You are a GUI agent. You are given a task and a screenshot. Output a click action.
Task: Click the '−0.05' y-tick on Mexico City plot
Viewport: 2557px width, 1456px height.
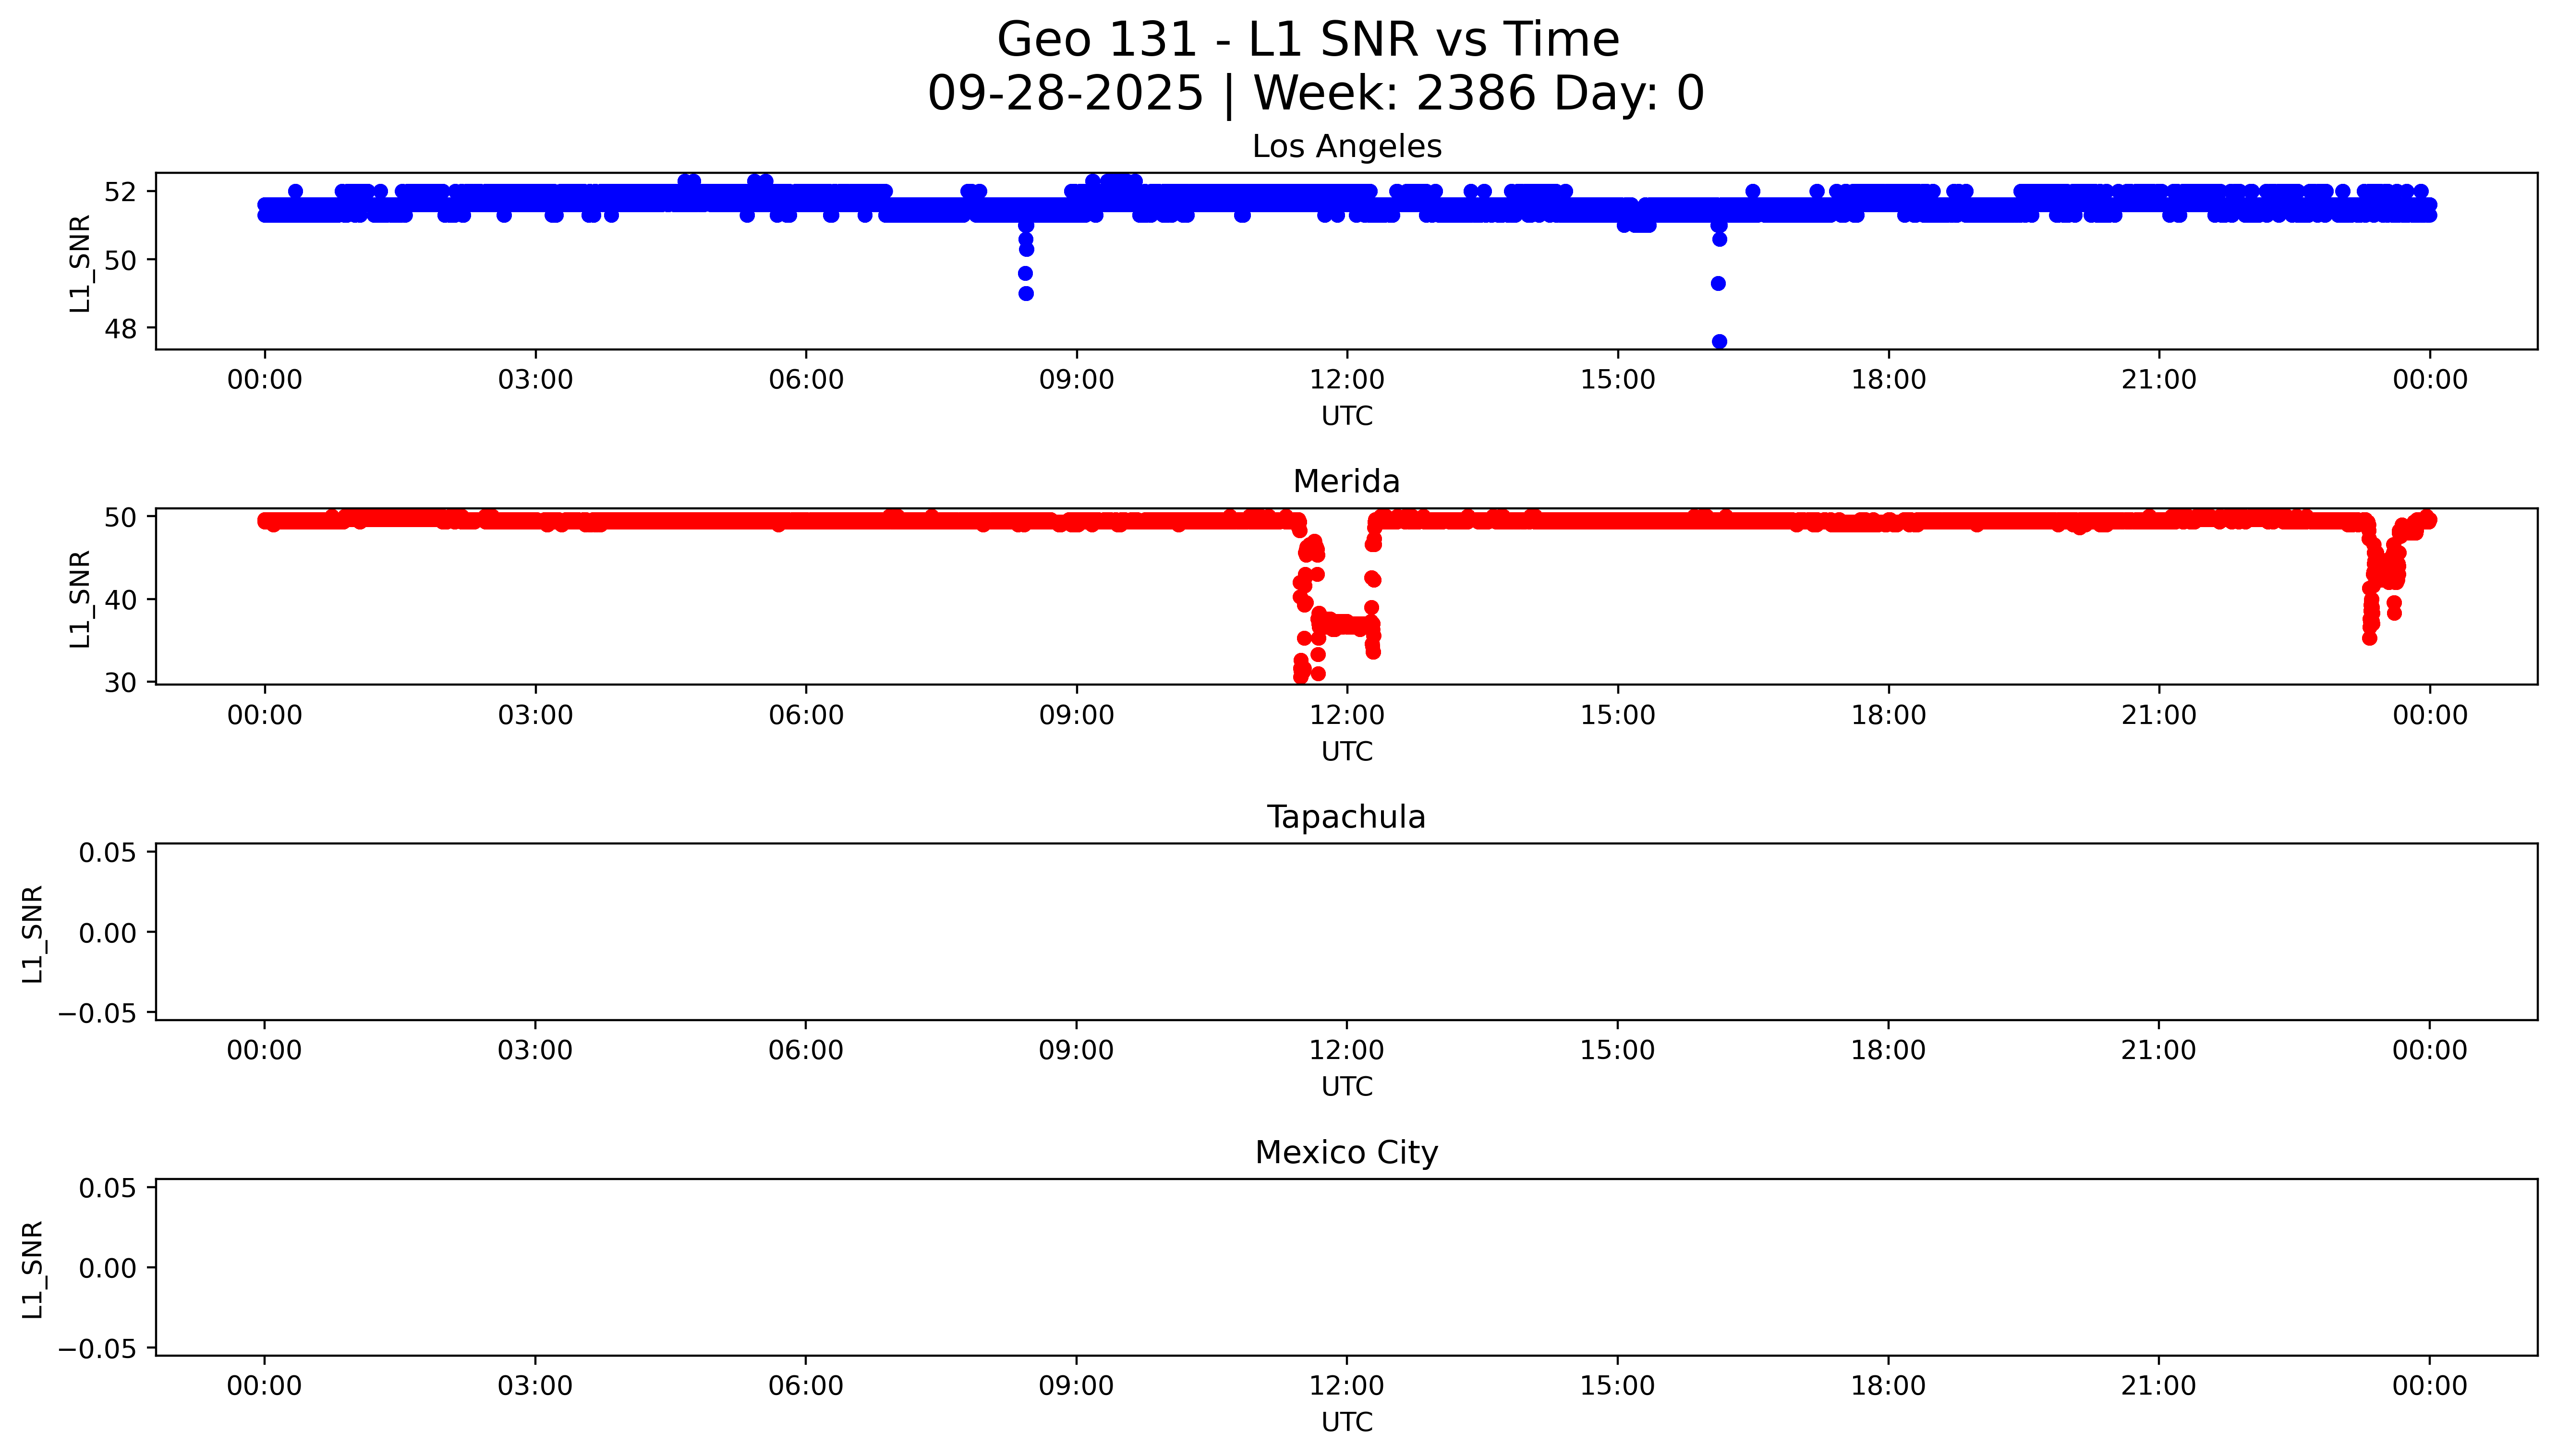[x=98, y=1349]
